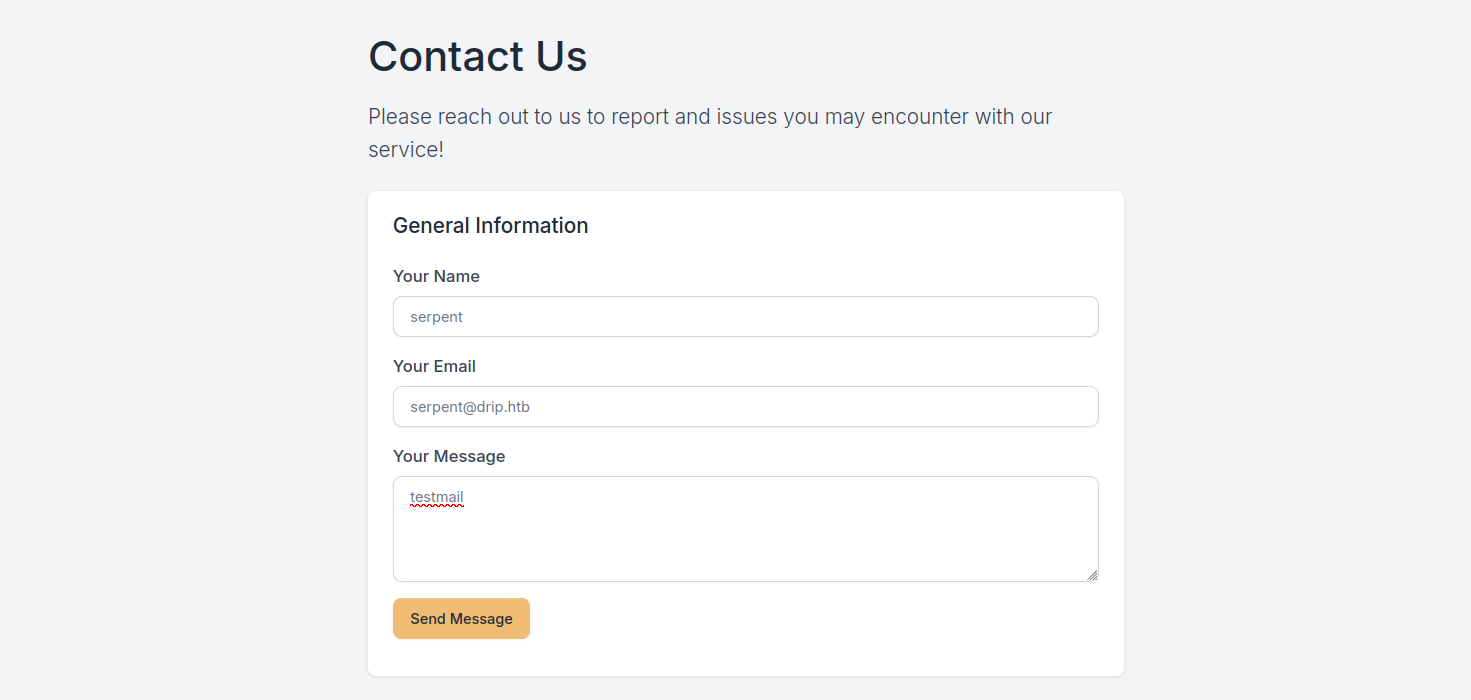Click the "Contact Us" page heading

[477, 56]
